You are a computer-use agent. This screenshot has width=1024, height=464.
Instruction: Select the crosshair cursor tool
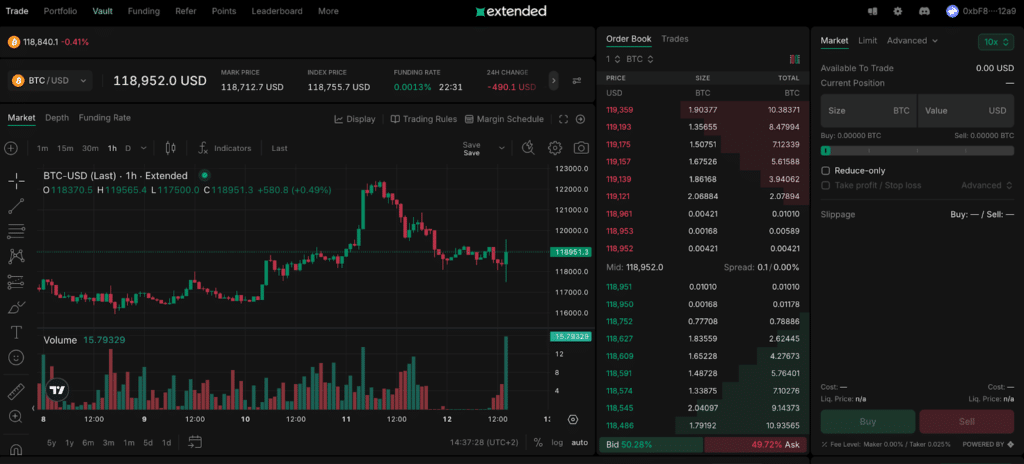click(16, 181)
